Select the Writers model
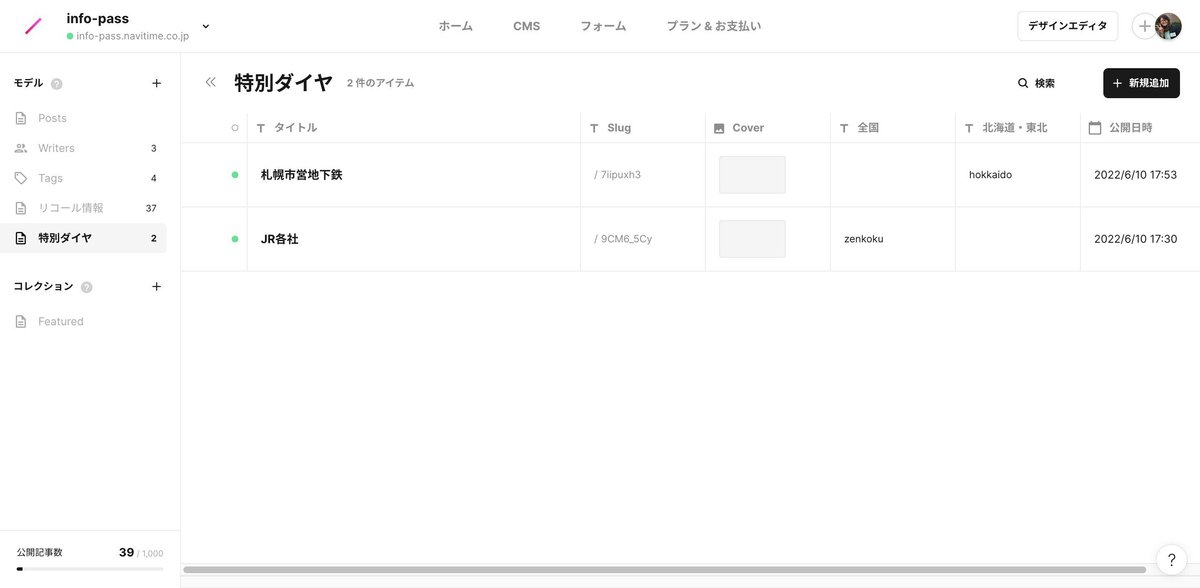The width and height of the screenshot is (1200, 588). 83,148
